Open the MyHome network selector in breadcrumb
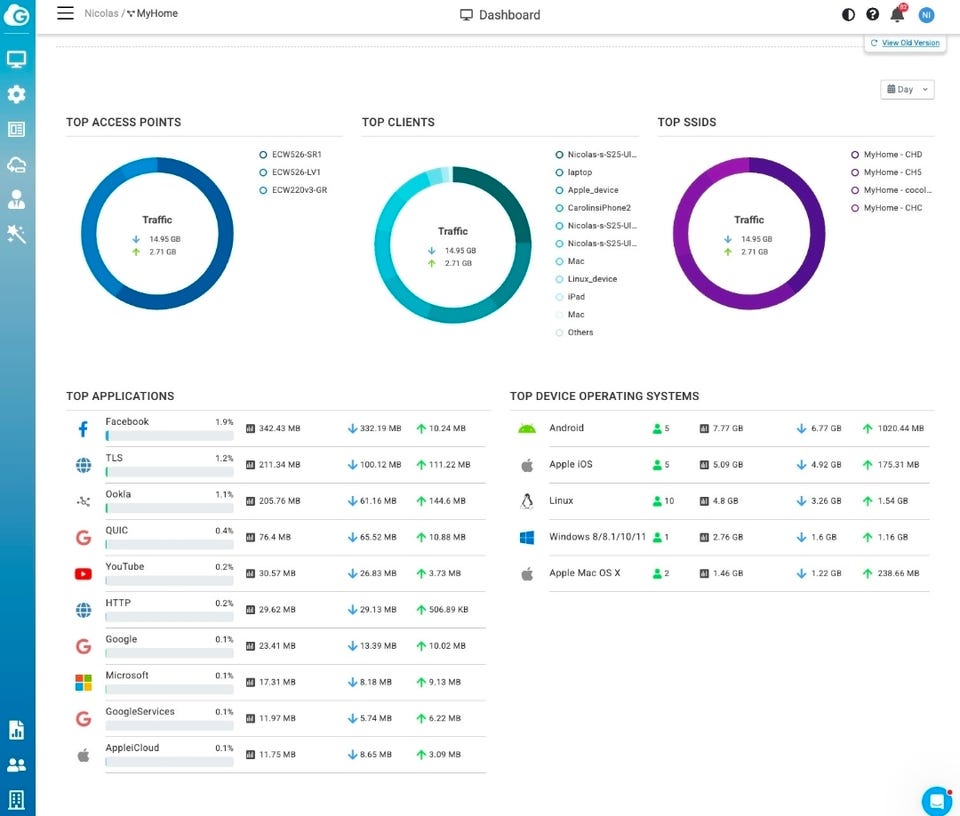This screenshot has height=816, width=960. point(152,13)
